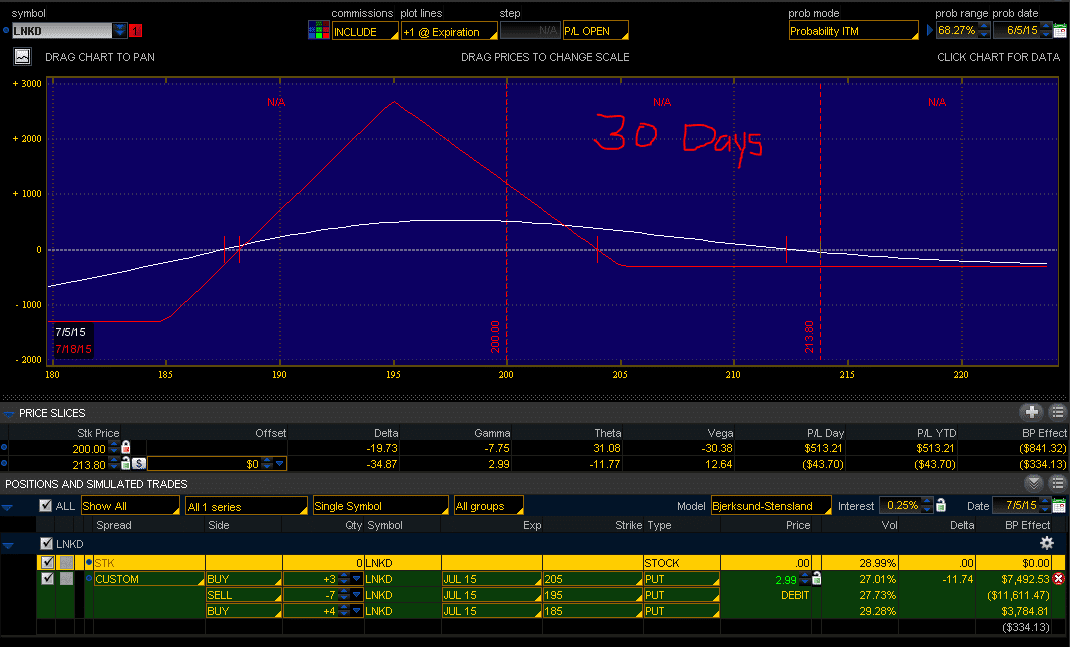The height and width of the screenshot is (647, 1070).
Task: Open the commissions INCLUDE dropdown
Action: (x=364, y=31)
